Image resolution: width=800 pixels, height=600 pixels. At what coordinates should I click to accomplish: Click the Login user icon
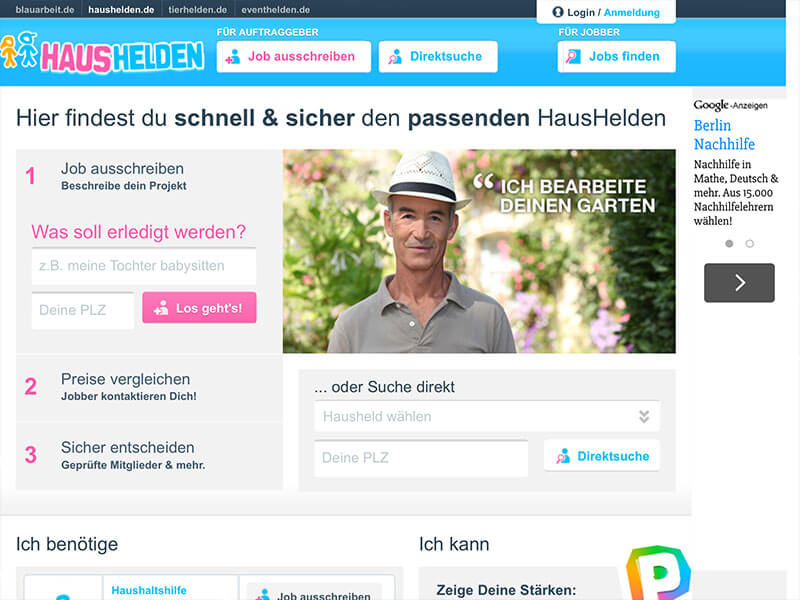(558, 12)
